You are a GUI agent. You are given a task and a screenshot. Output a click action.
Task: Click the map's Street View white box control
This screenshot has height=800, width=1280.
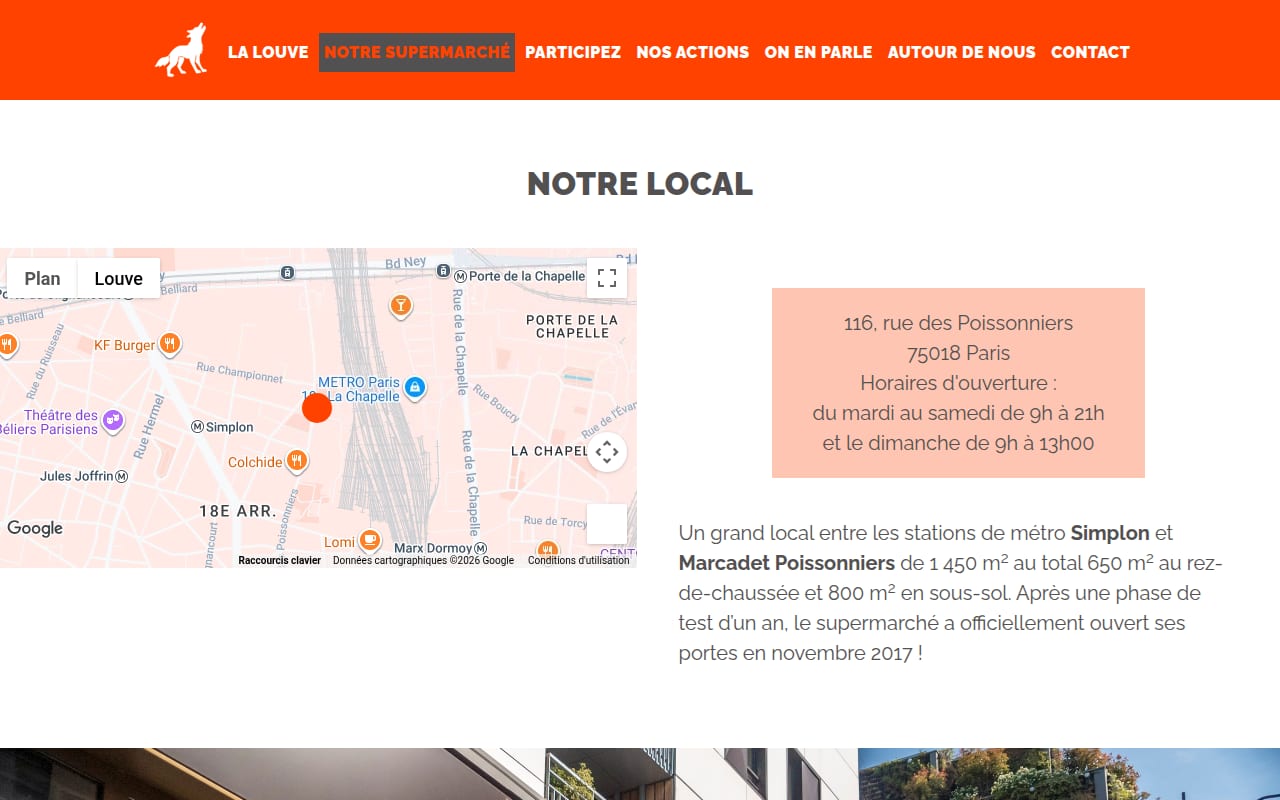(607, 524)
